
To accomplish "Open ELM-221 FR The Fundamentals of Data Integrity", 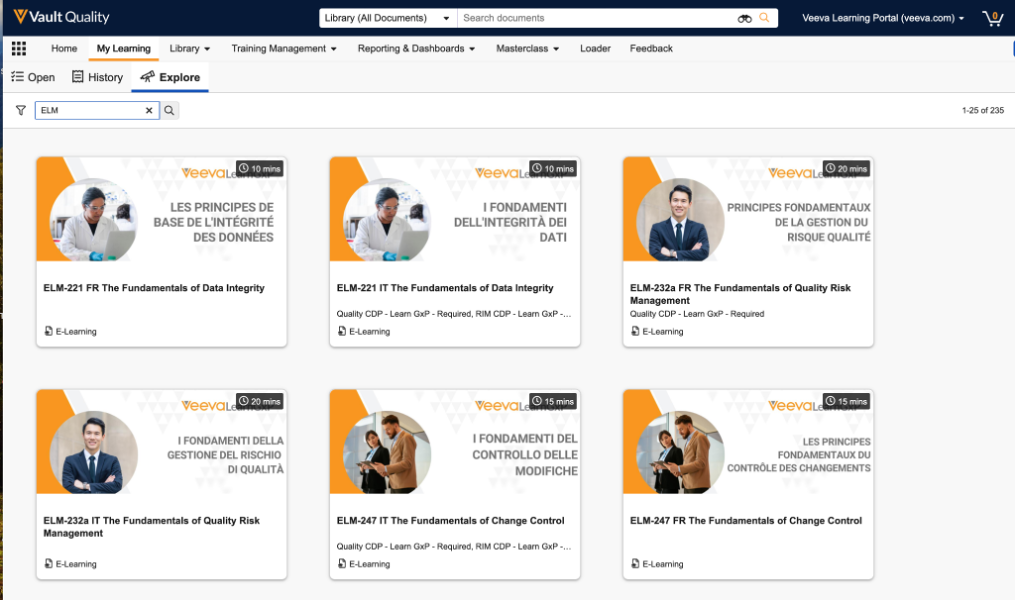I will [x=154, y=288].
